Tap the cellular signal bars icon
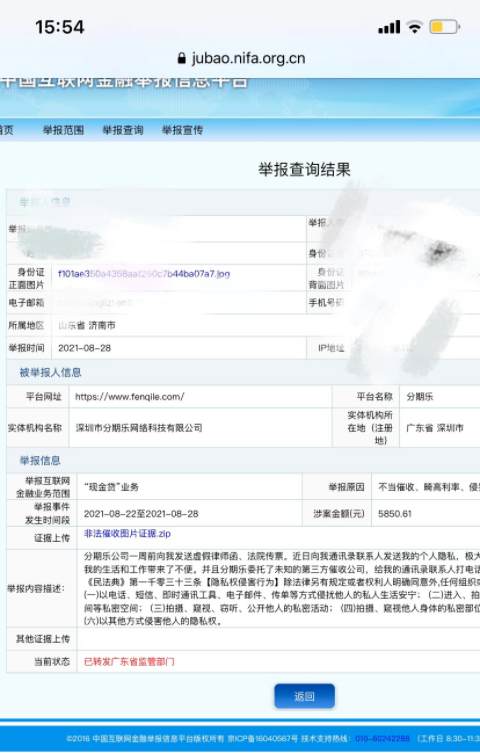Image resolution: width=480 pixels, height=753 pixels. [389, 27]
